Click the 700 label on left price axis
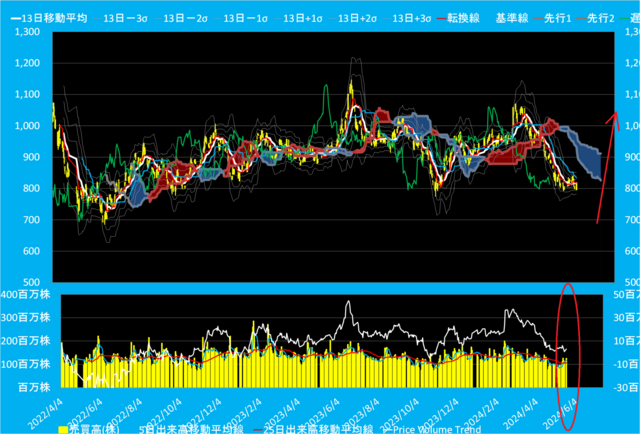 coord(31,220)
